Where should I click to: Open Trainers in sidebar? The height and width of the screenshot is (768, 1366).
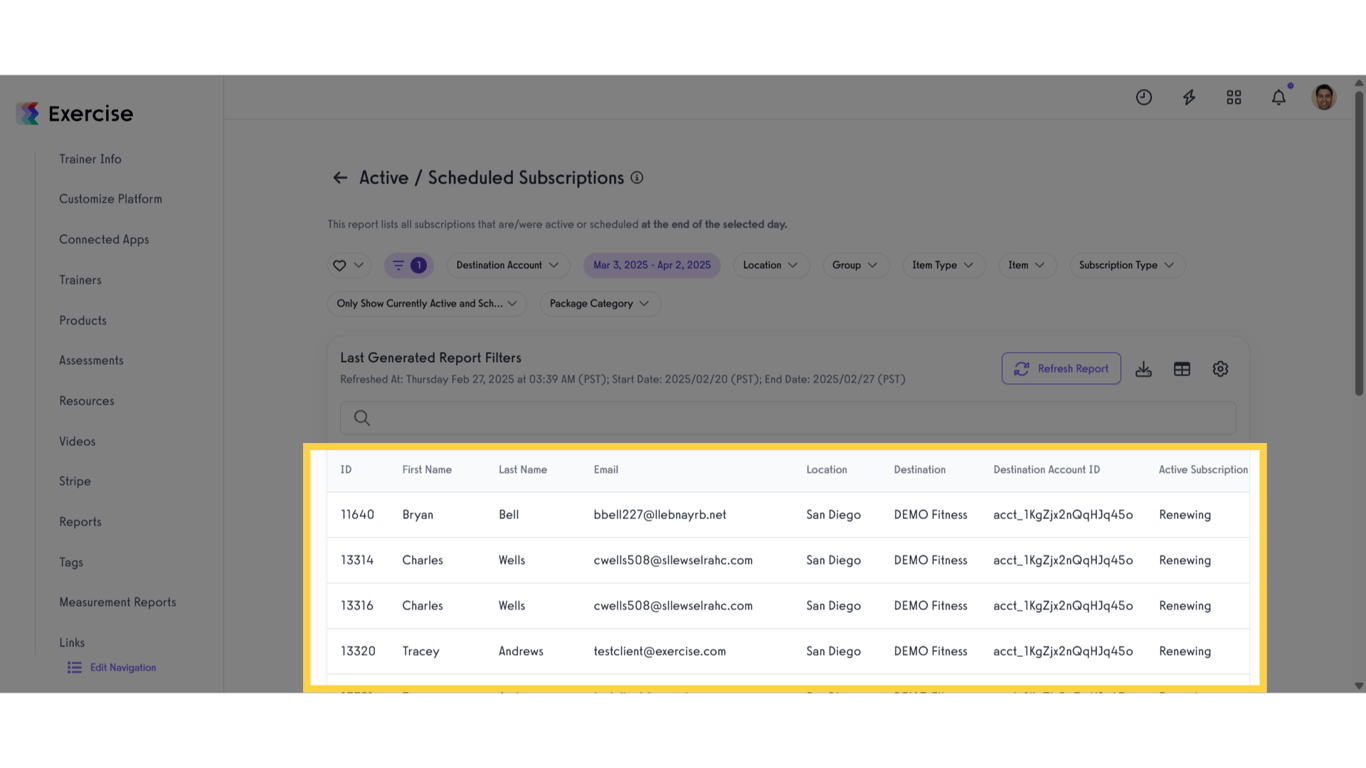tap(80, 280)
